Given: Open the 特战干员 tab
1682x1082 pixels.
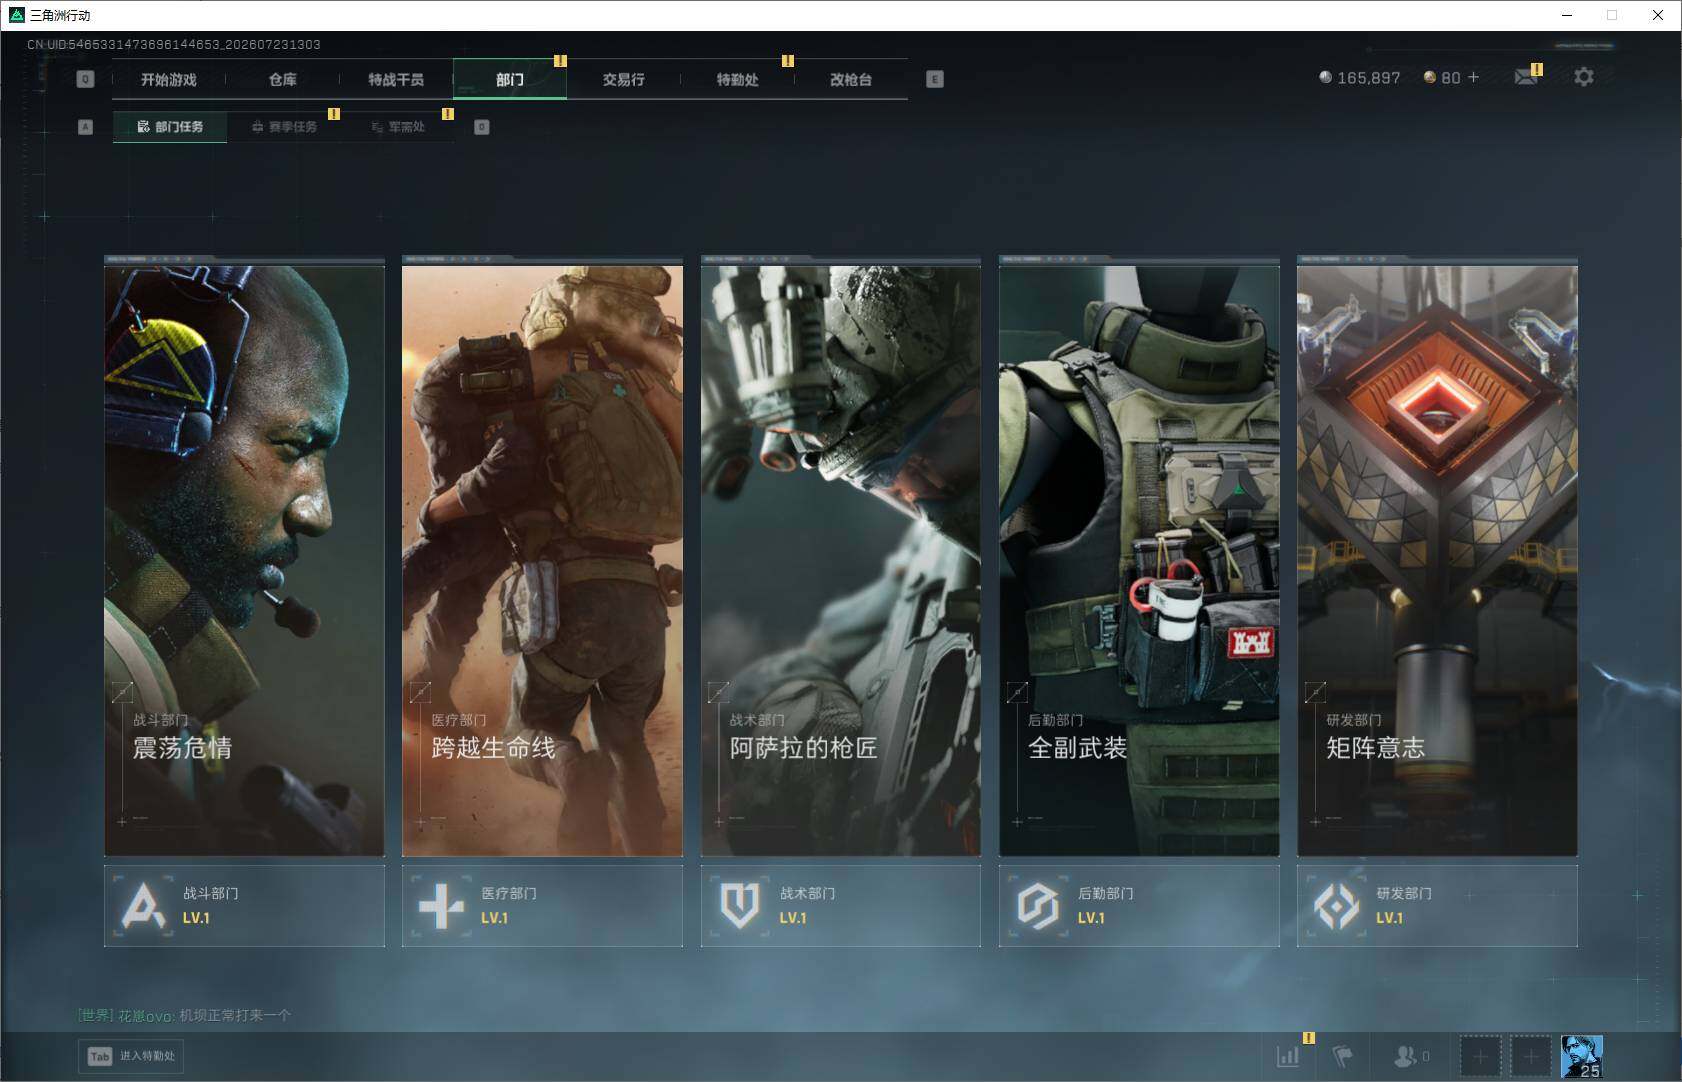Looking at the screenshot, I should coord(396,79).
